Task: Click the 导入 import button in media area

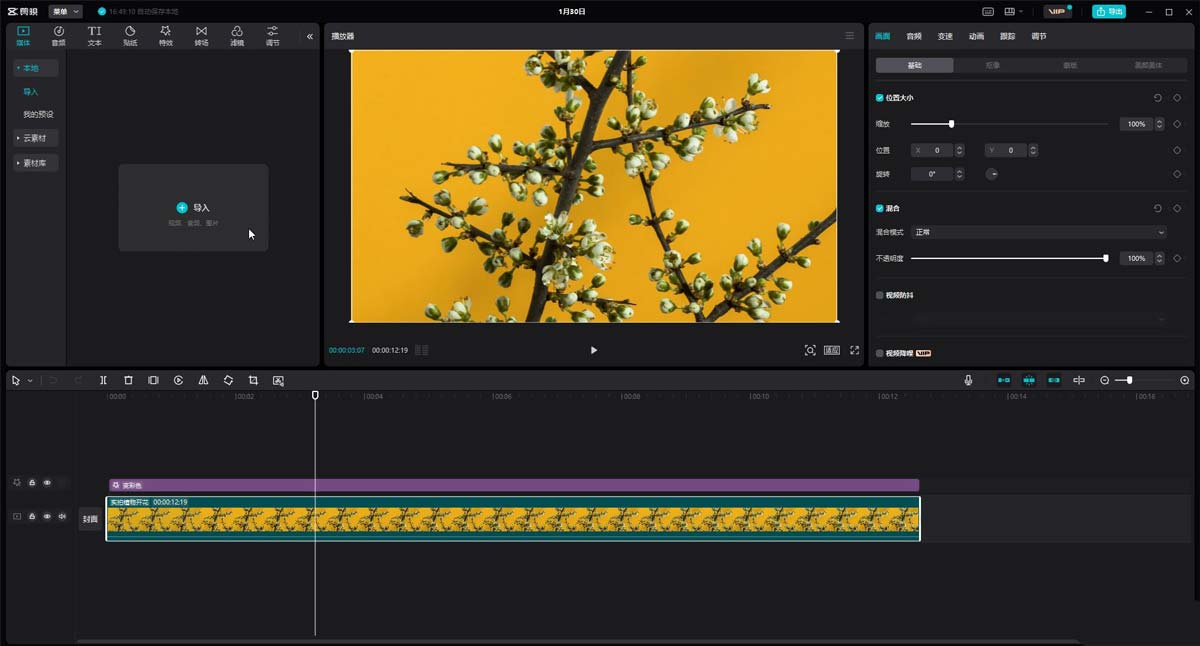Action: (x=193, y=208)
